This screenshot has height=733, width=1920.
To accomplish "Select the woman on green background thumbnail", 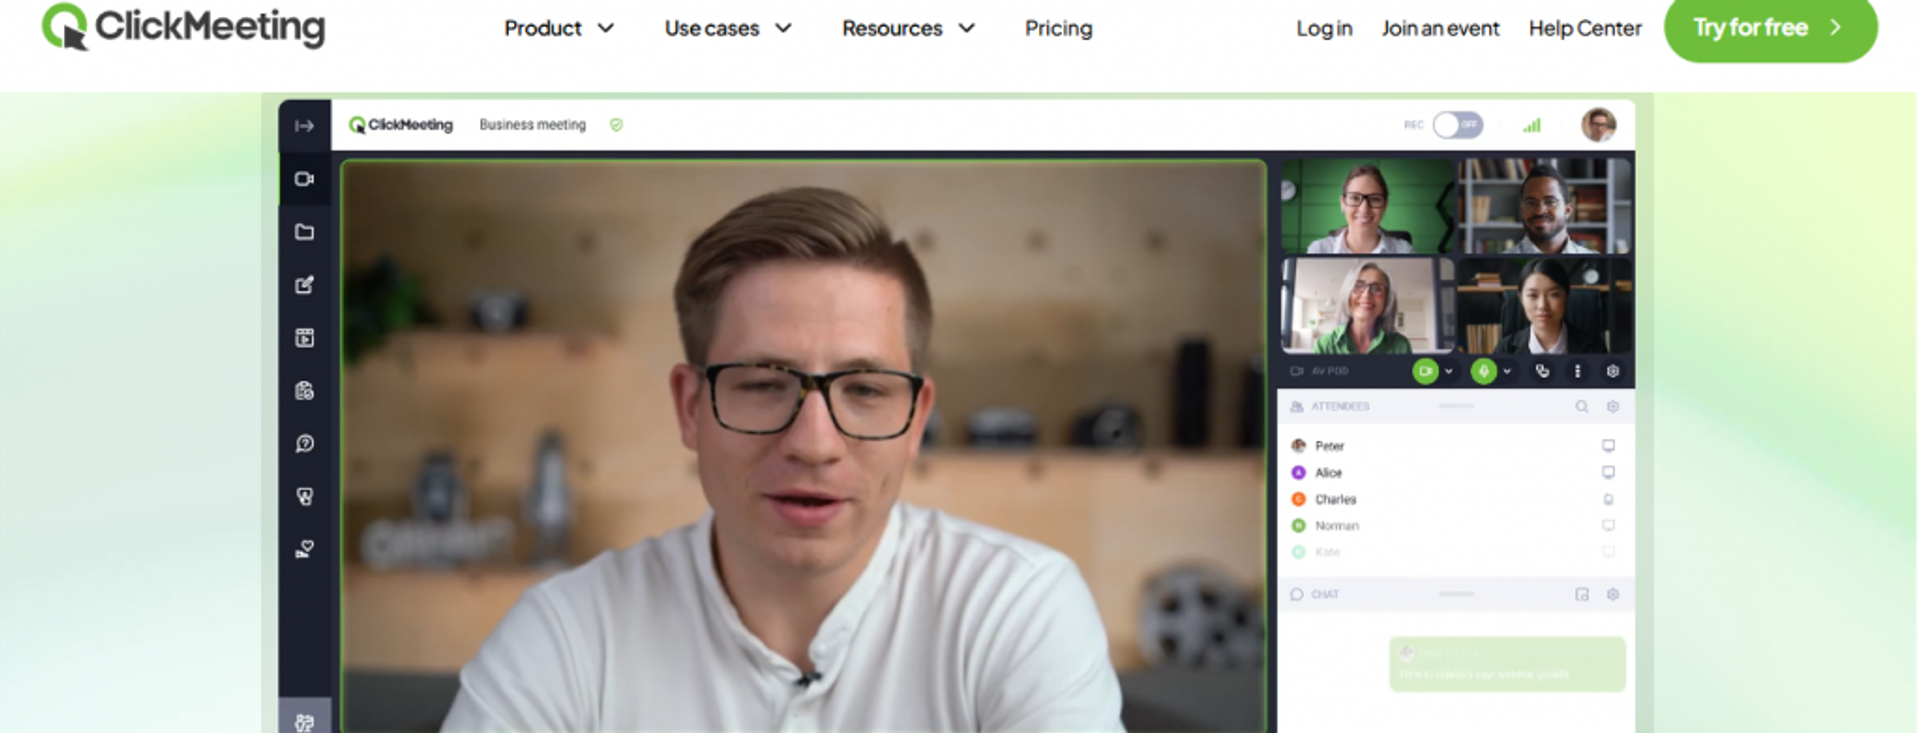I will [1367, 206].
